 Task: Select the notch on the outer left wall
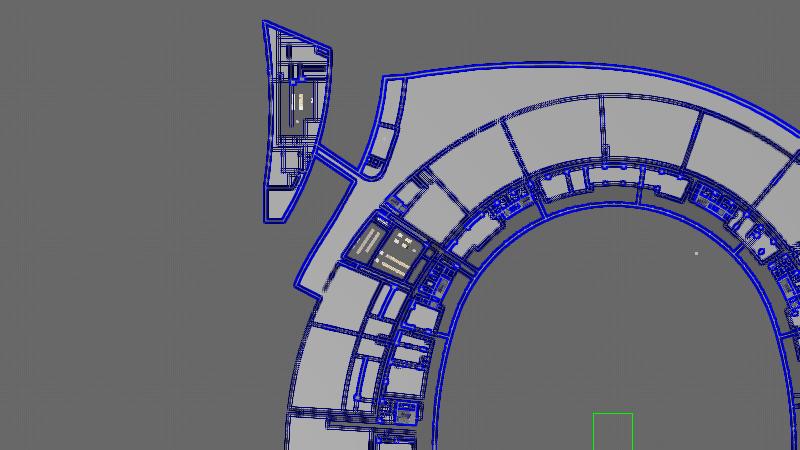[320, 291]
